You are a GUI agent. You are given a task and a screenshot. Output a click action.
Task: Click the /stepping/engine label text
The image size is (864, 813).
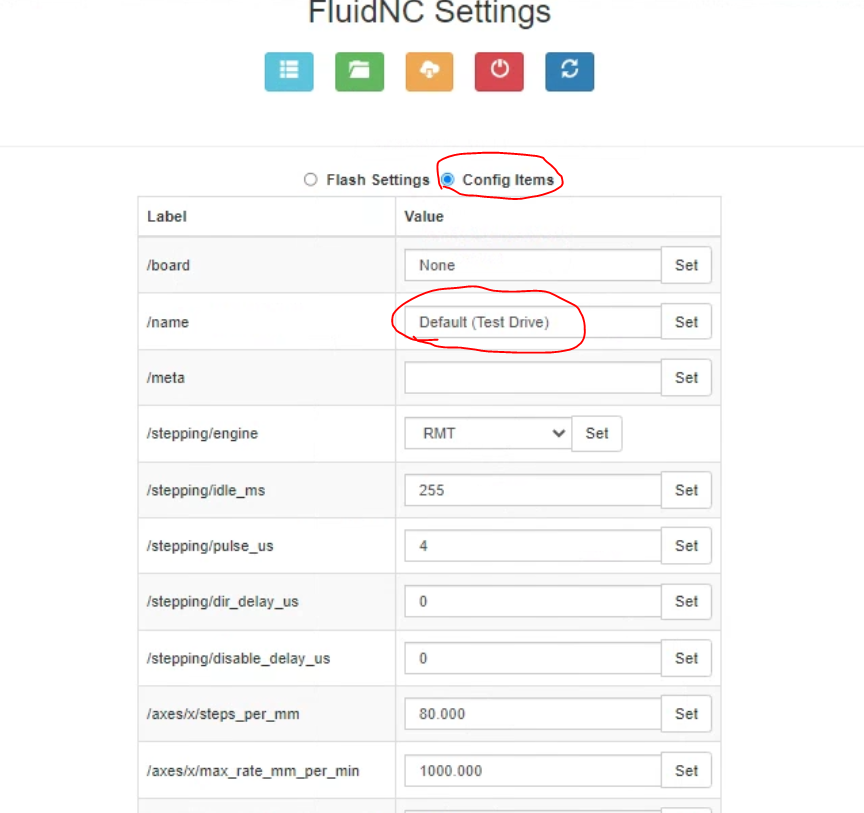pyautogui.click(x=202, y=434)
